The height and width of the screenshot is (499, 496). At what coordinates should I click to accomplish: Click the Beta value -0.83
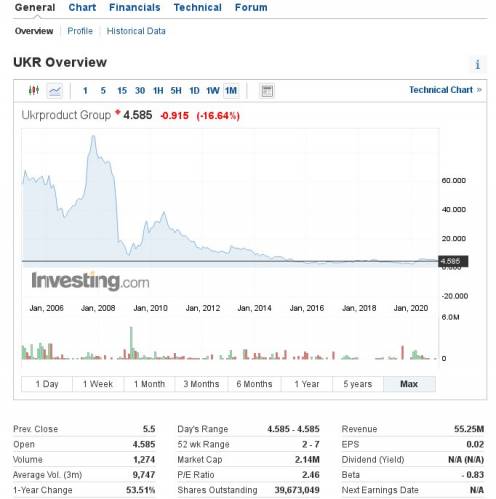(473, 475)
